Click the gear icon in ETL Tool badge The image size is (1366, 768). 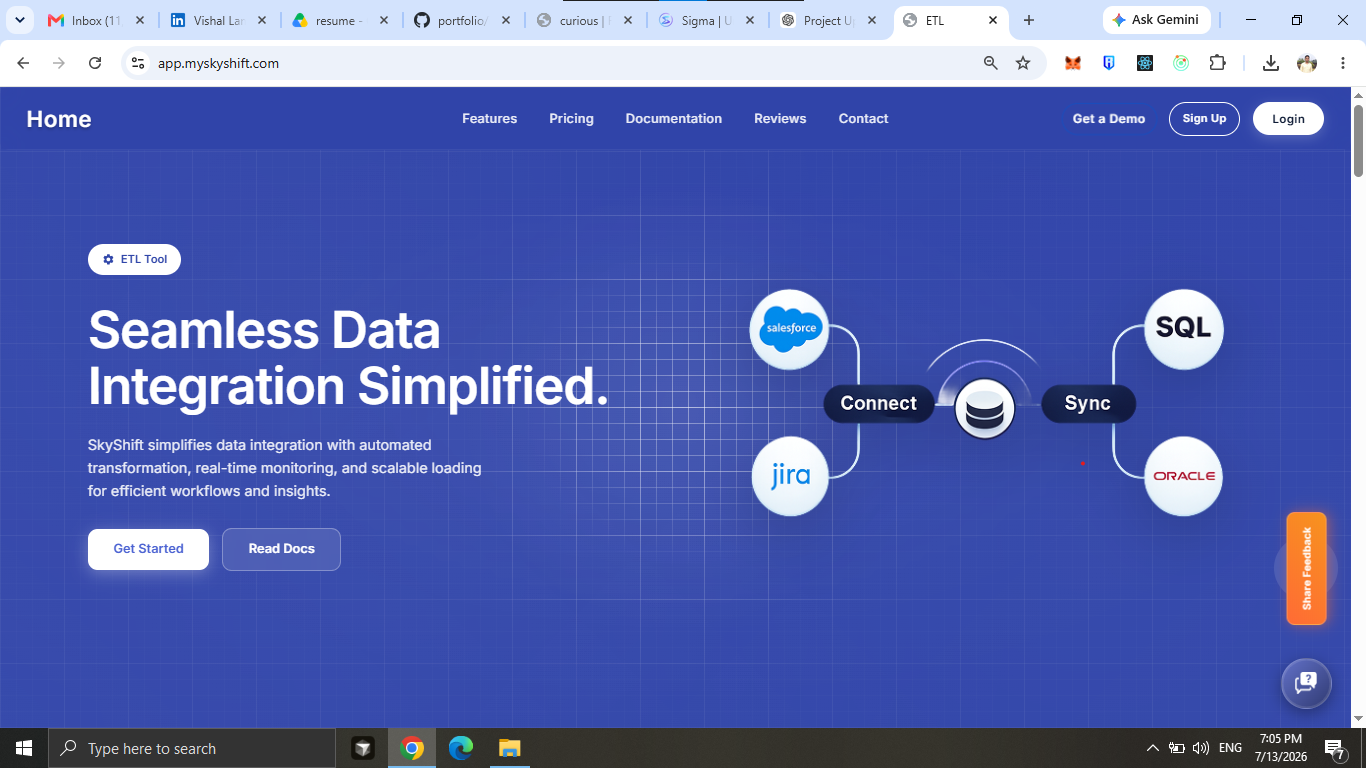(x=108, y=259)
